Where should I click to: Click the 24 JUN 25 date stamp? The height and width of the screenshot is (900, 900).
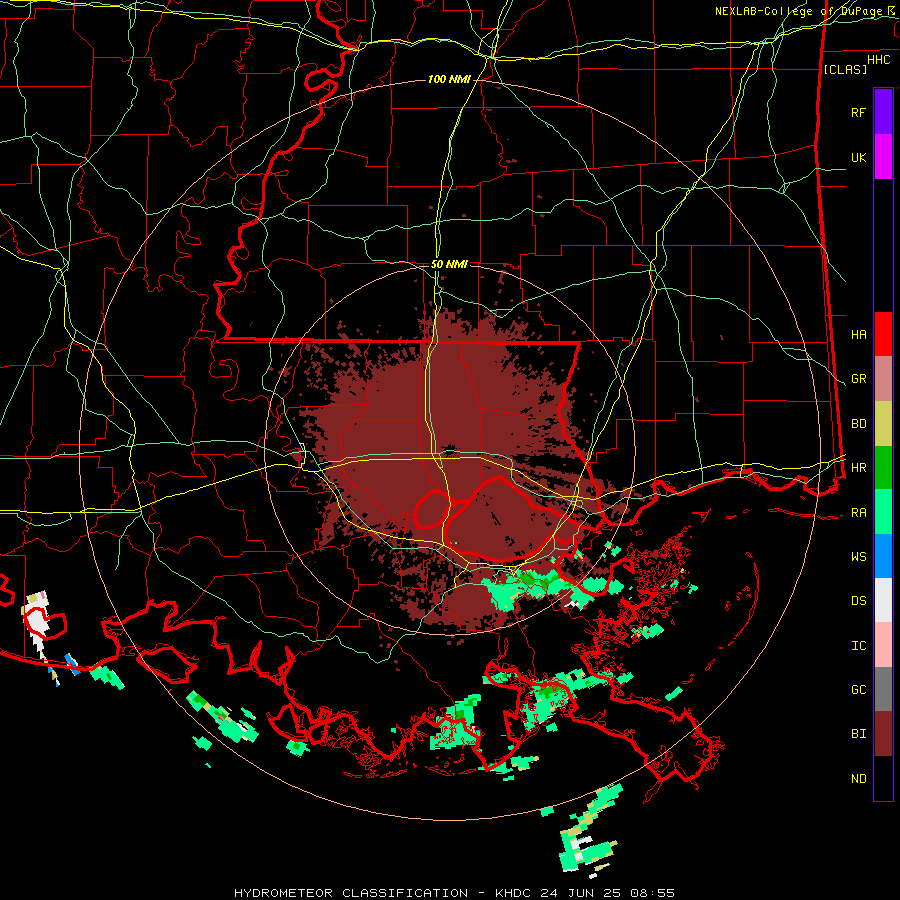(x=581, y=893)
